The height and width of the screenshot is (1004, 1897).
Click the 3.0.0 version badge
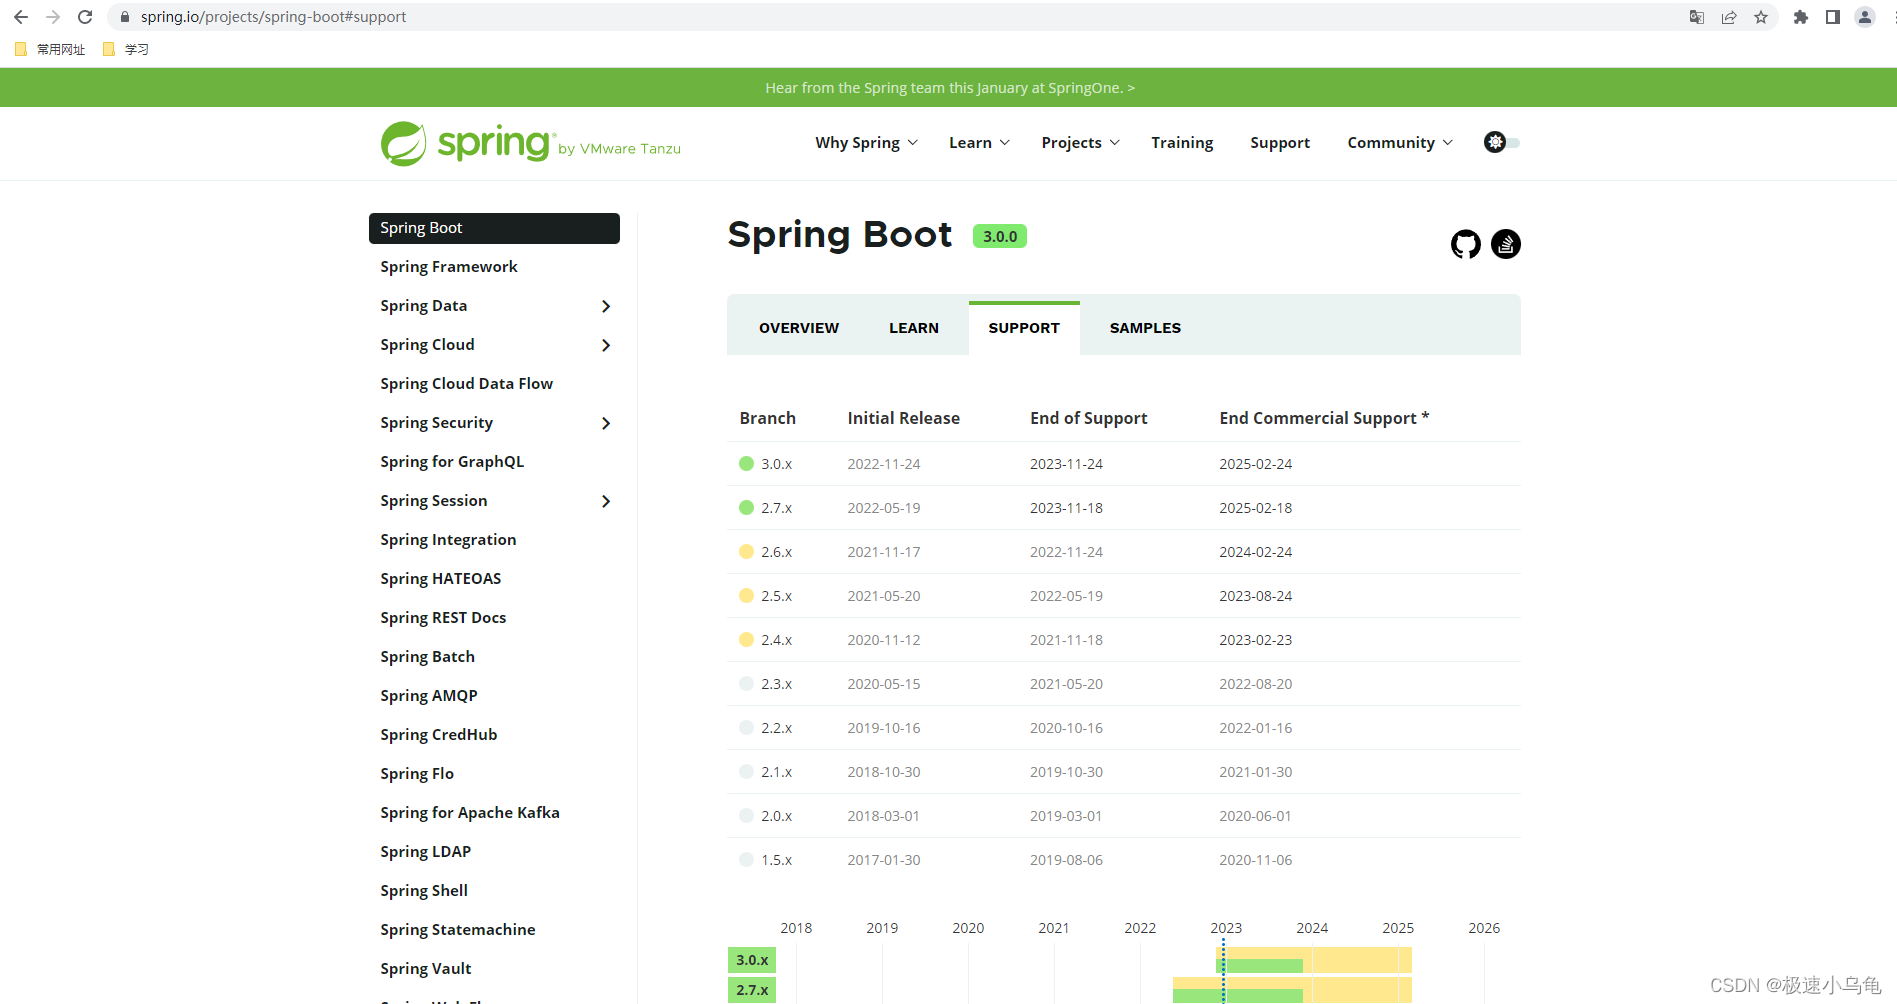click(x=1000, y=237)
